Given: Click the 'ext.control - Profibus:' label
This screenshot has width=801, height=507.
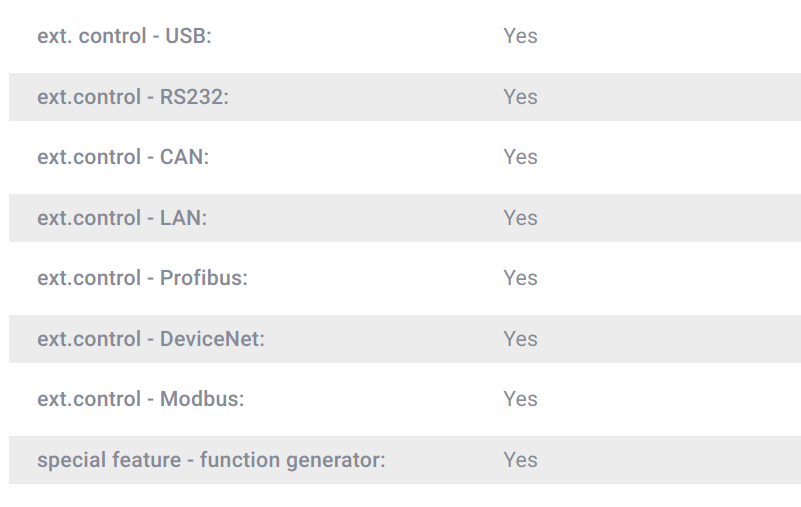Looking at the screenshot, I should point(142,278).
